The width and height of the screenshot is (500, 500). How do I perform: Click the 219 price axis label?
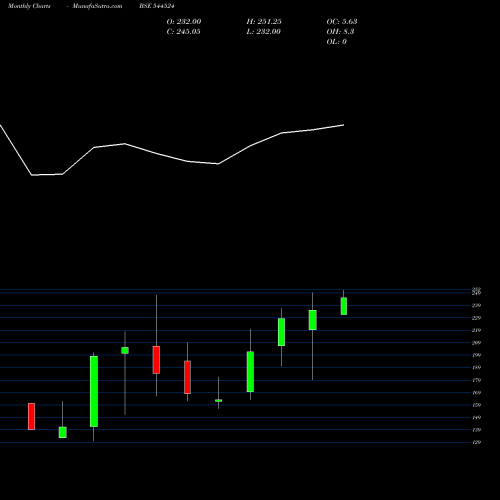477,330
